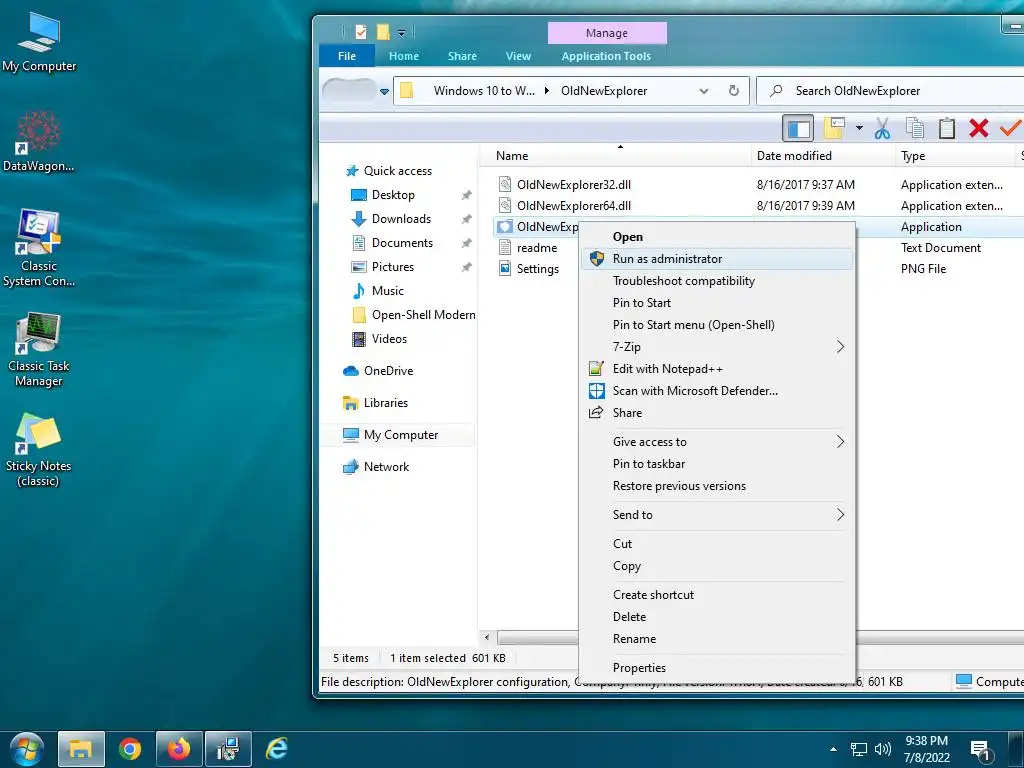Choose Pin to Start menu (Open-Shell)
1024x768 pixels.
tap(716, 325)
